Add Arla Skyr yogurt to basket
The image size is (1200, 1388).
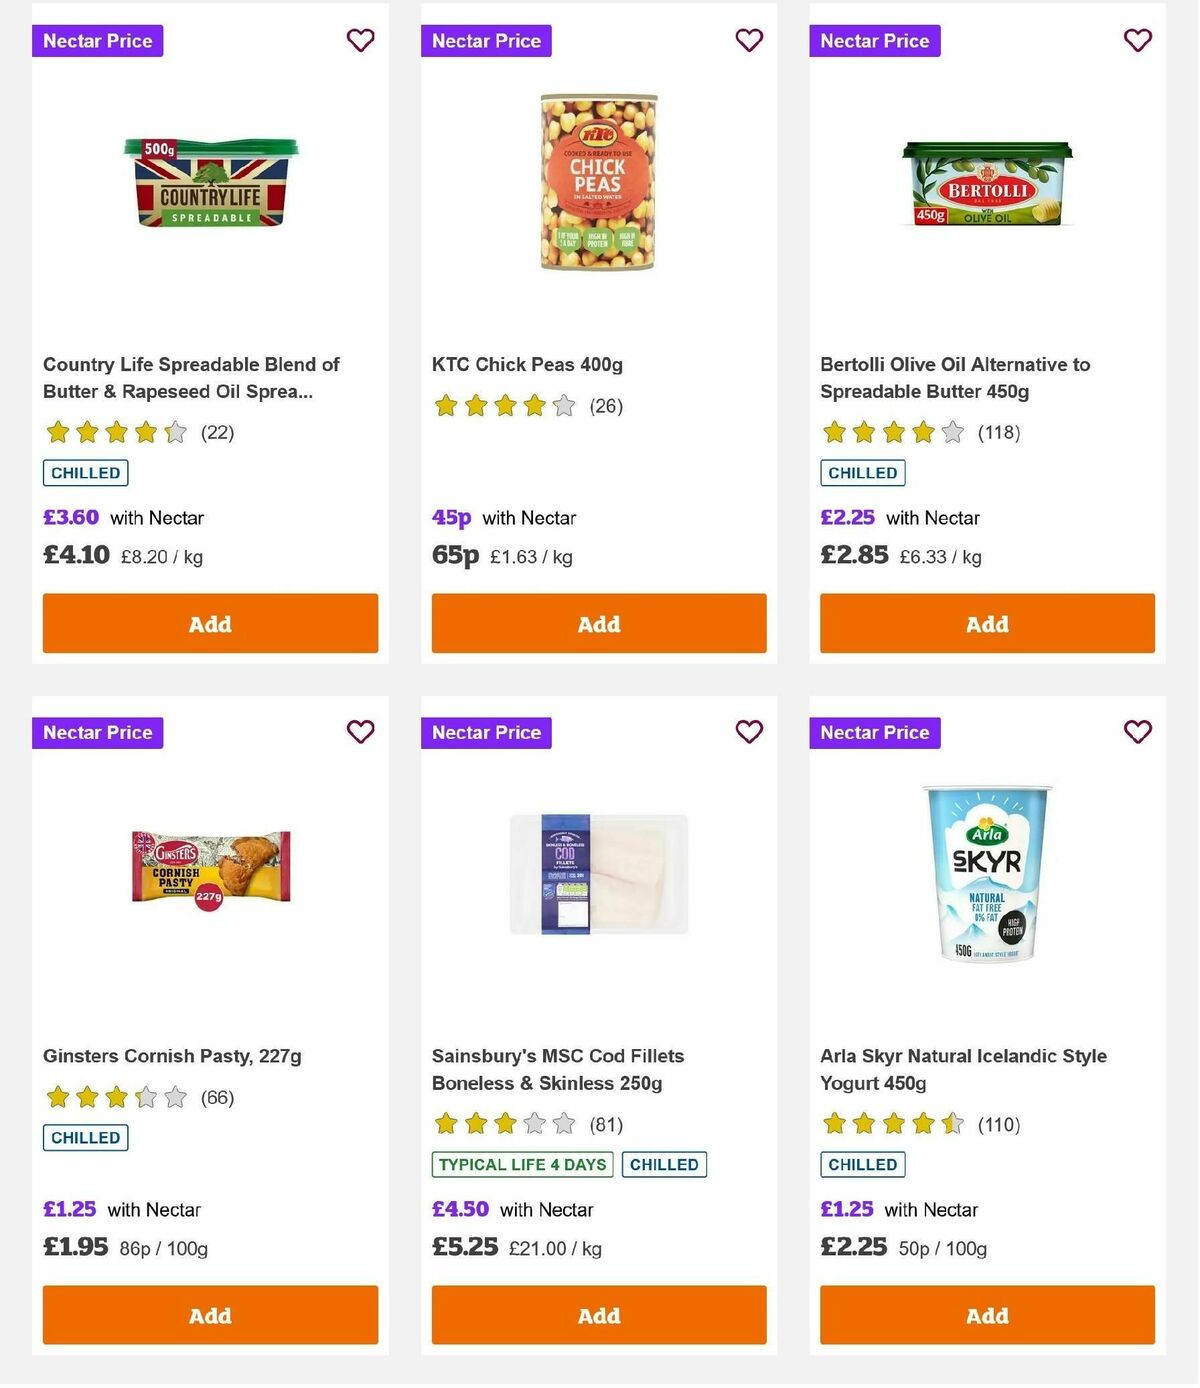[986, 1315]
